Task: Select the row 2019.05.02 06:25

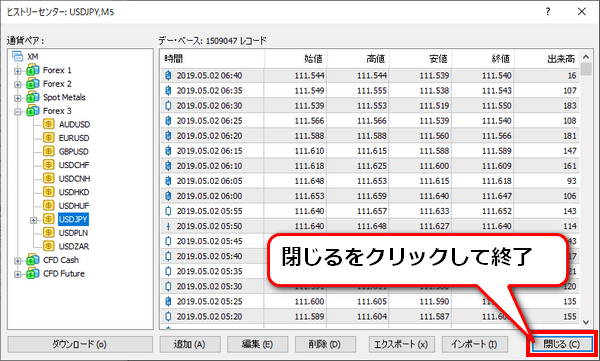Action: pos(370,121)
